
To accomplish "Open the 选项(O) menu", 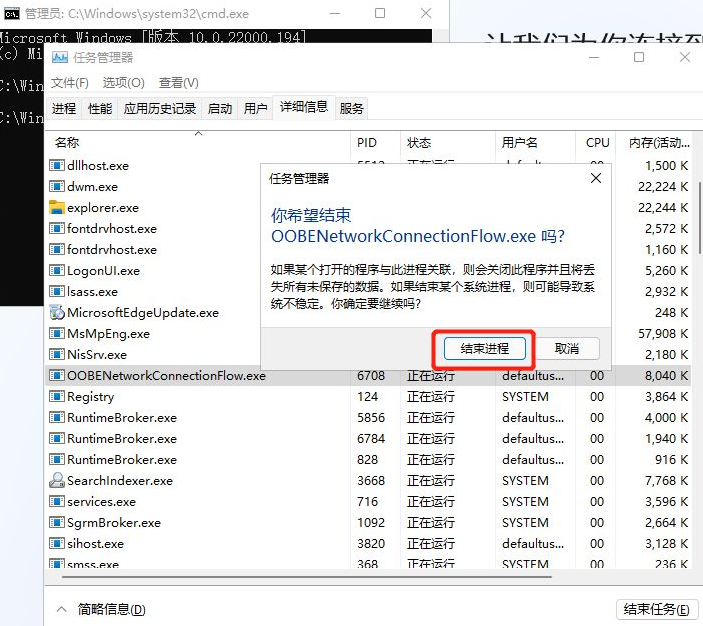I will pos(124,83).
